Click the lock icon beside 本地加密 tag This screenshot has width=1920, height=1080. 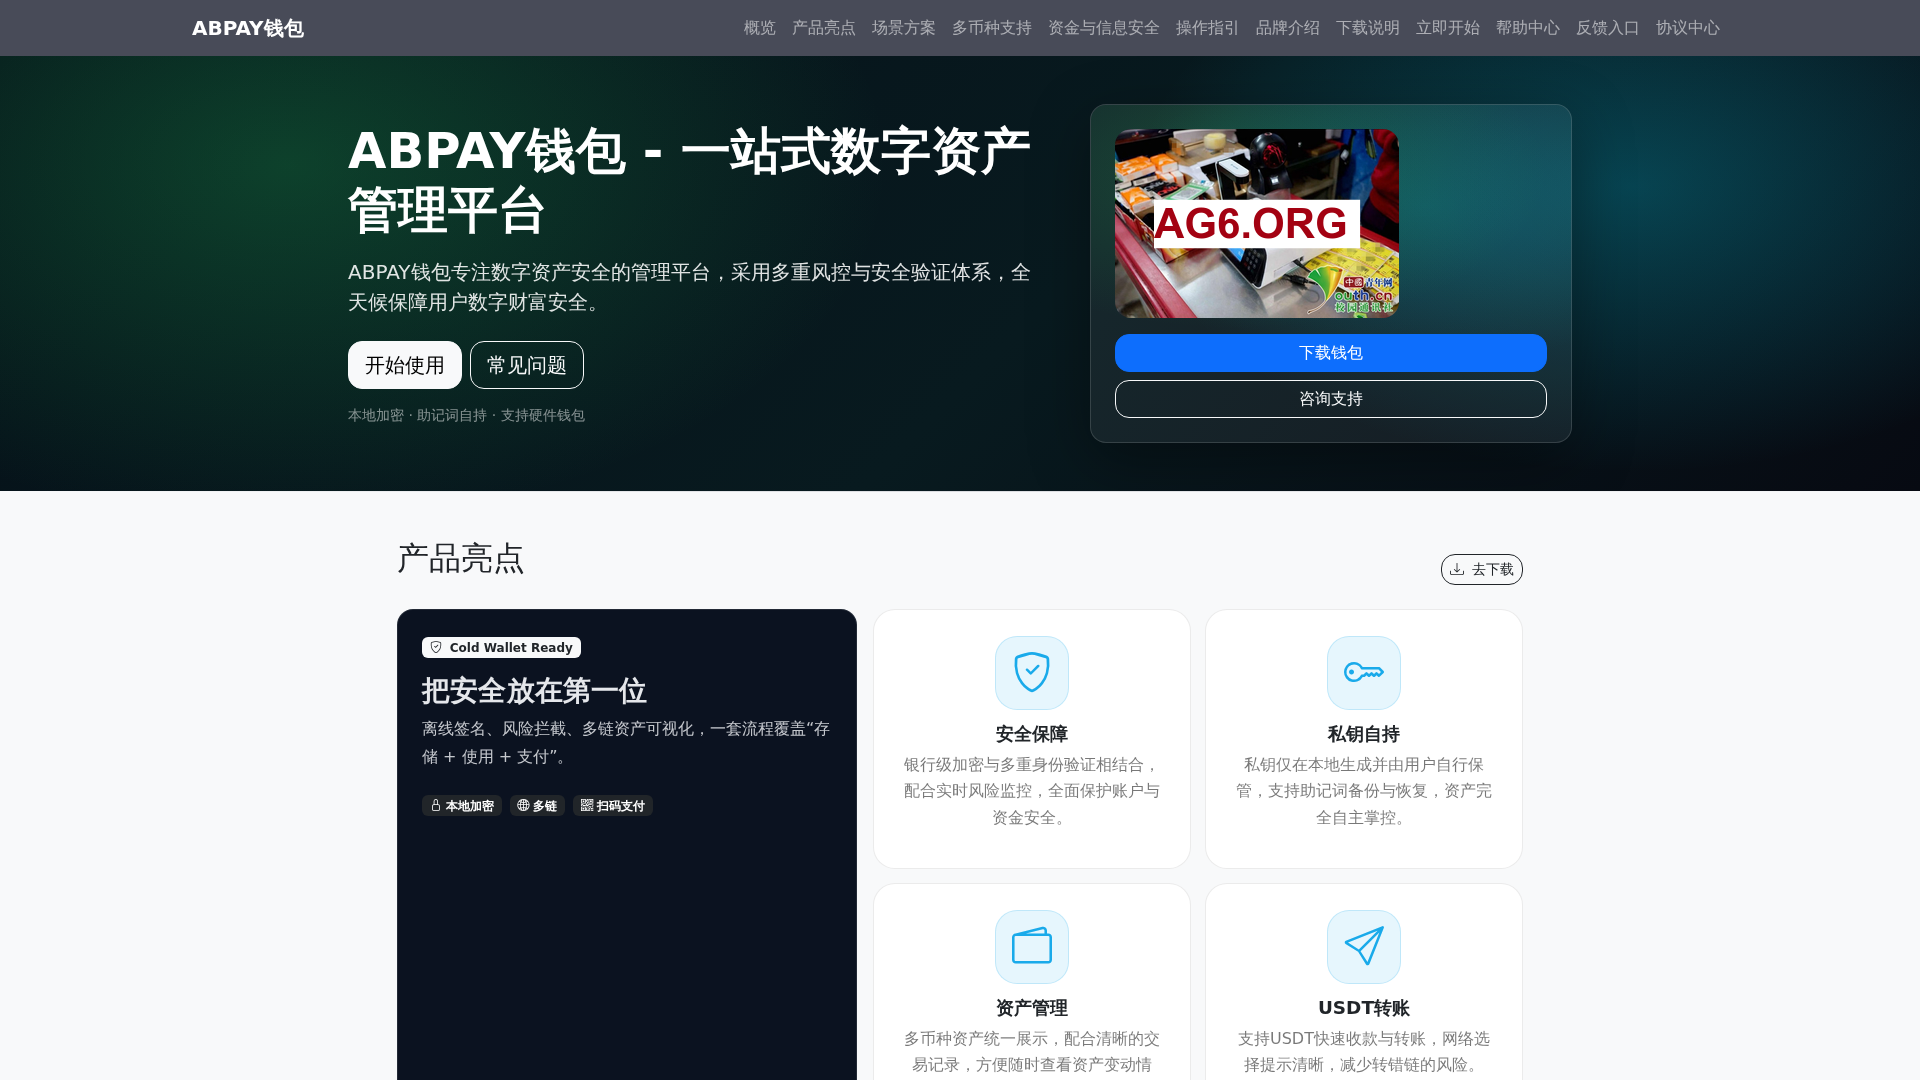(436, 805)
